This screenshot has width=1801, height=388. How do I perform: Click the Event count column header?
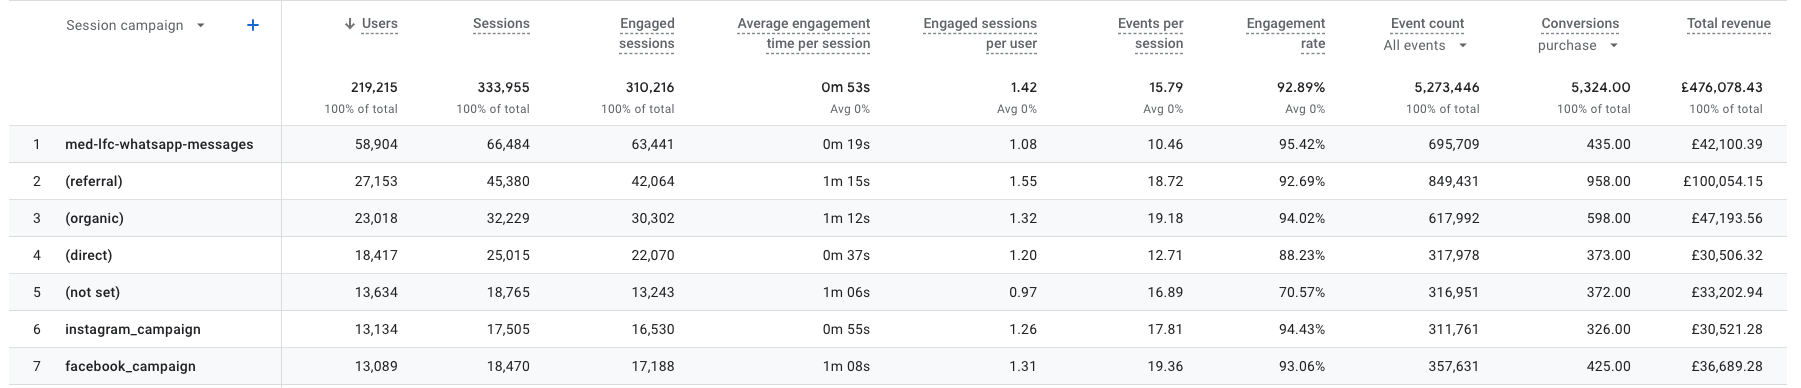[x=1427, y=24]
